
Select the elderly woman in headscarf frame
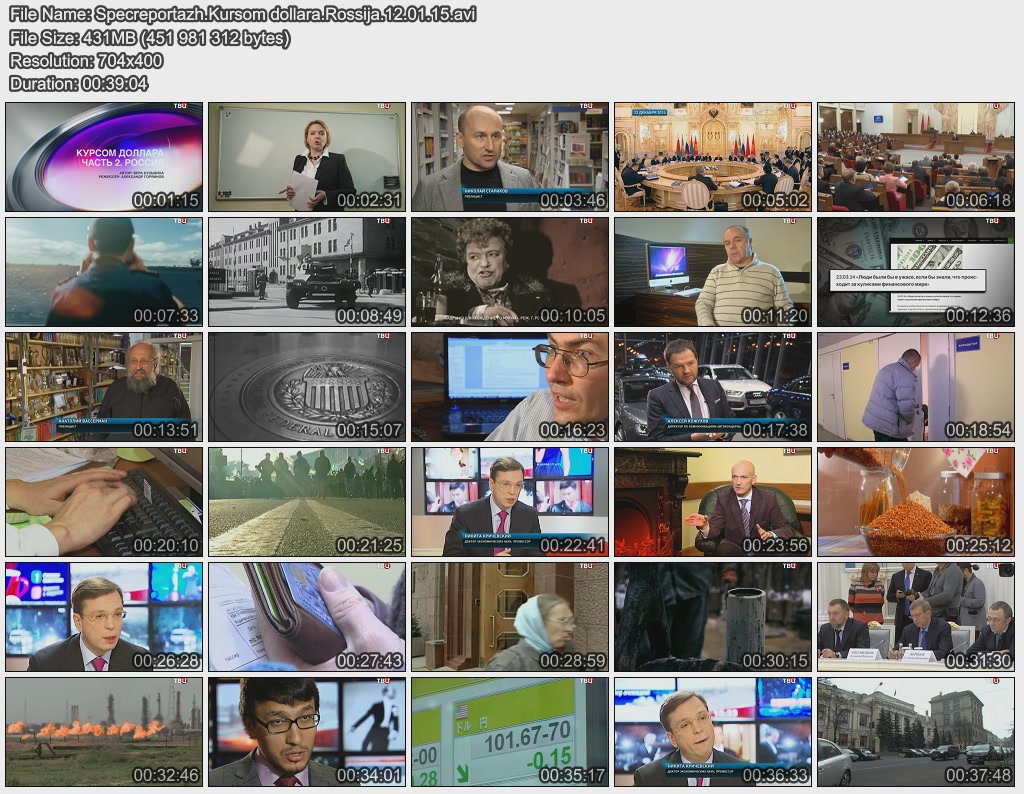(x=509, y=616)
